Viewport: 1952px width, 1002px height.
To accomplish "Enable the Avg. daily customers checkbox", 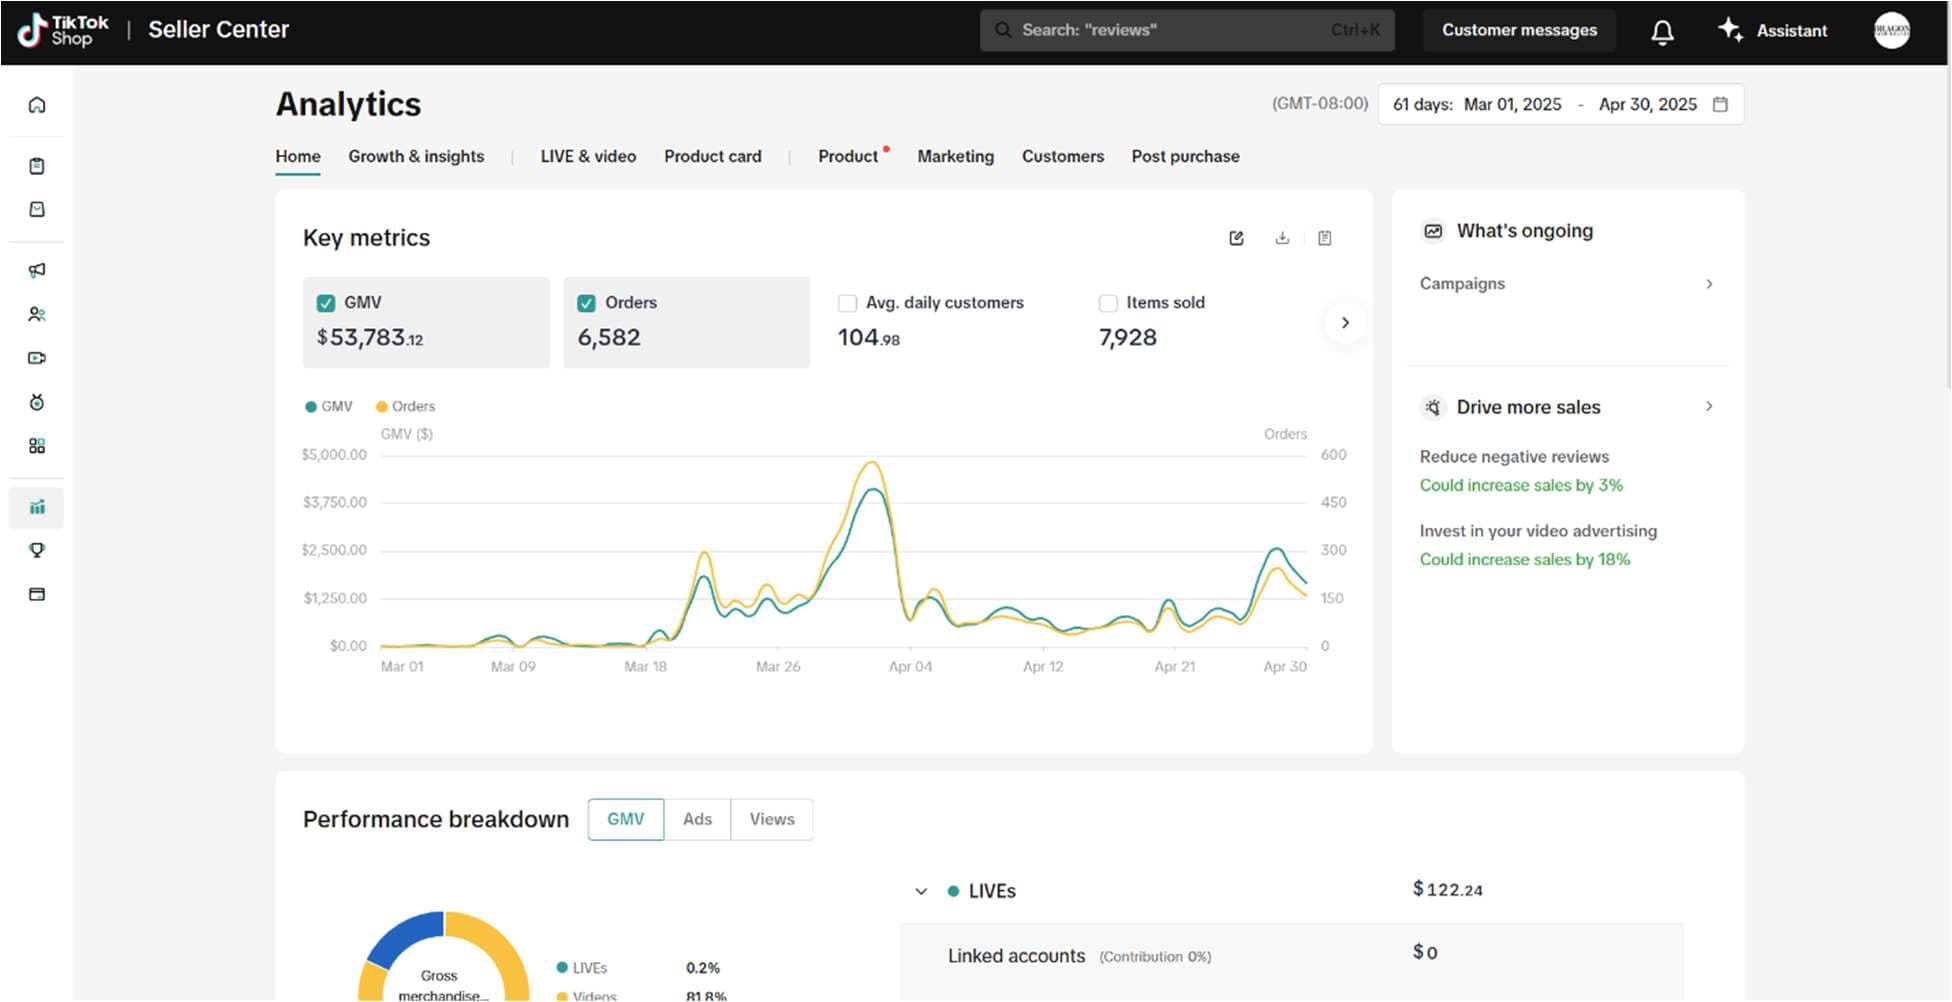I will (x=848, y=303).
